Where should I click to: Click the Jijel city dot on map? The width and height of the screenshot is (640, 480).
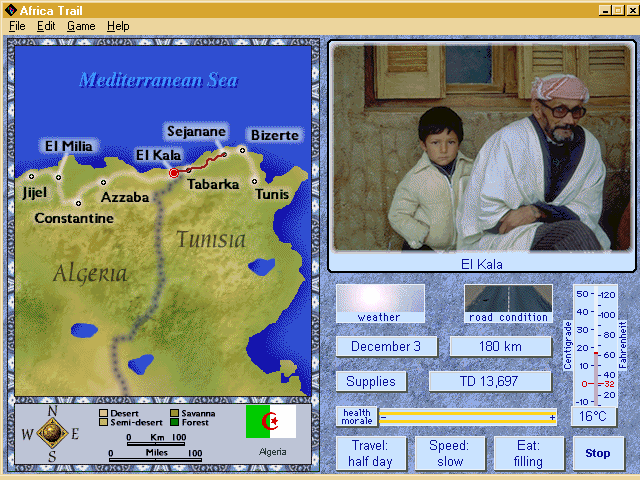pos(31,177)
